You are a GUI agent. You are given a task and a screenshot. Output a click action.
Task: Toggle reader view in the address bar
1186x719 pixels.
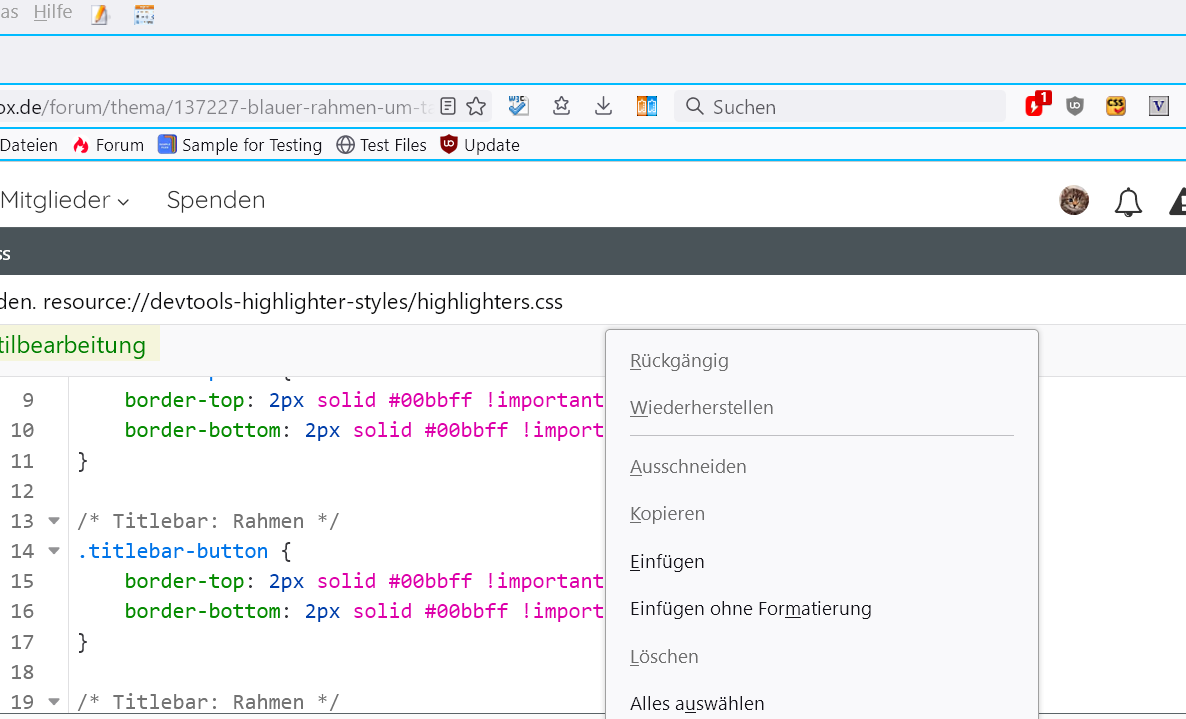[x=449, y=106]
